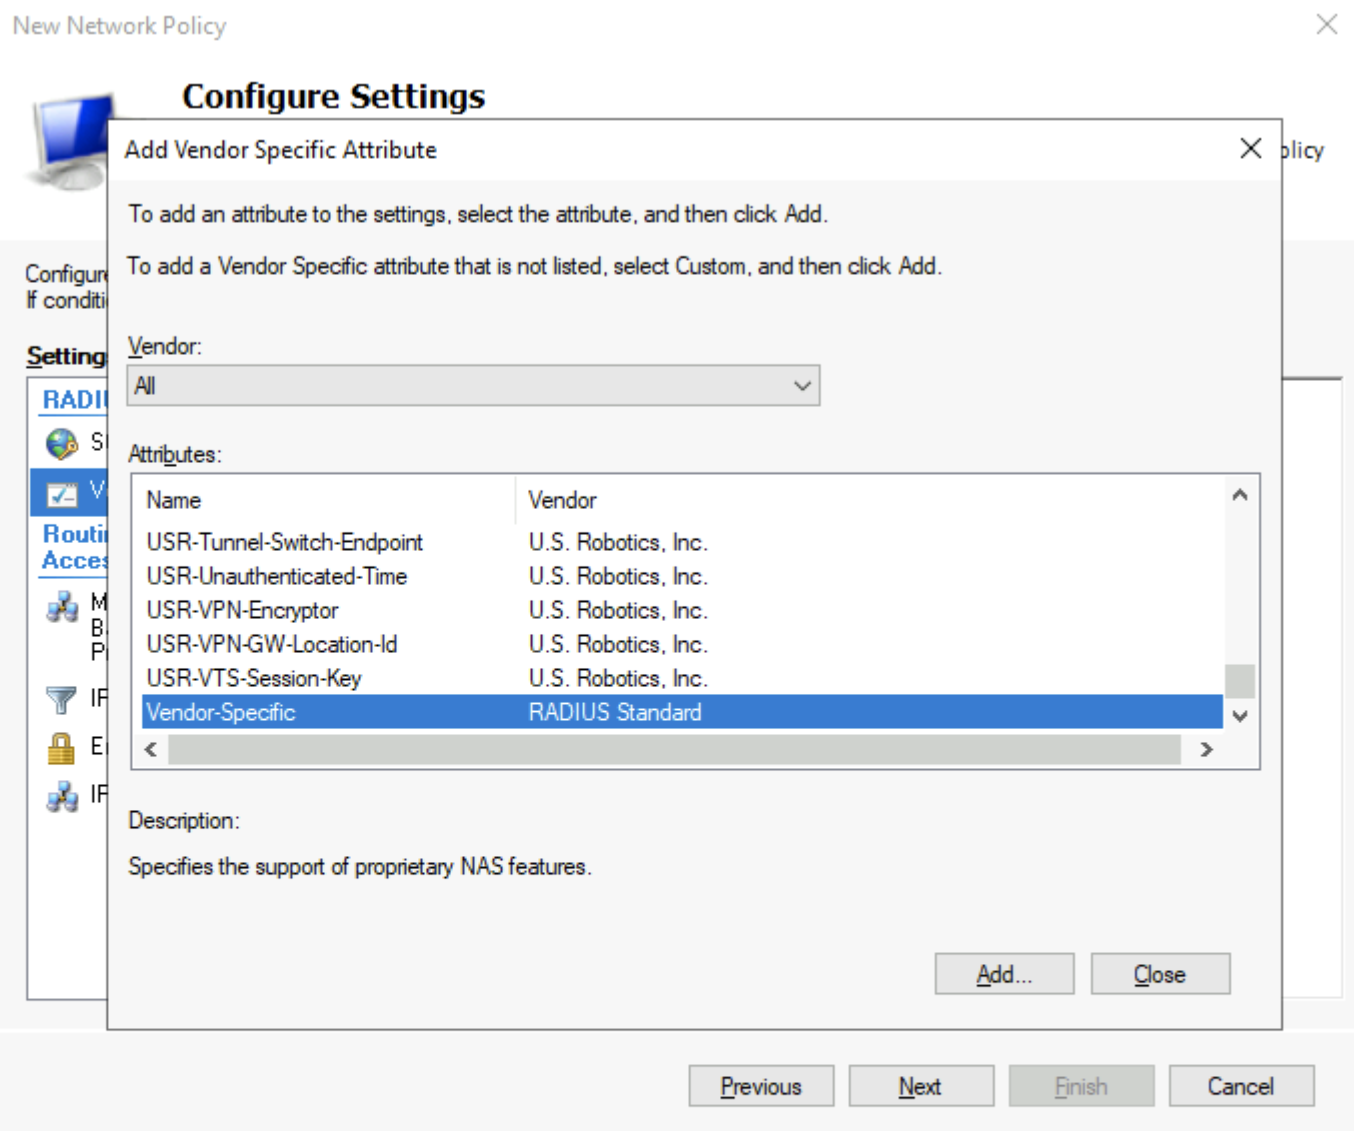This screenshot has height=1131, width=1354.
Task: Click the IP Settings network icon below the padlock
Action: [62, 796]
